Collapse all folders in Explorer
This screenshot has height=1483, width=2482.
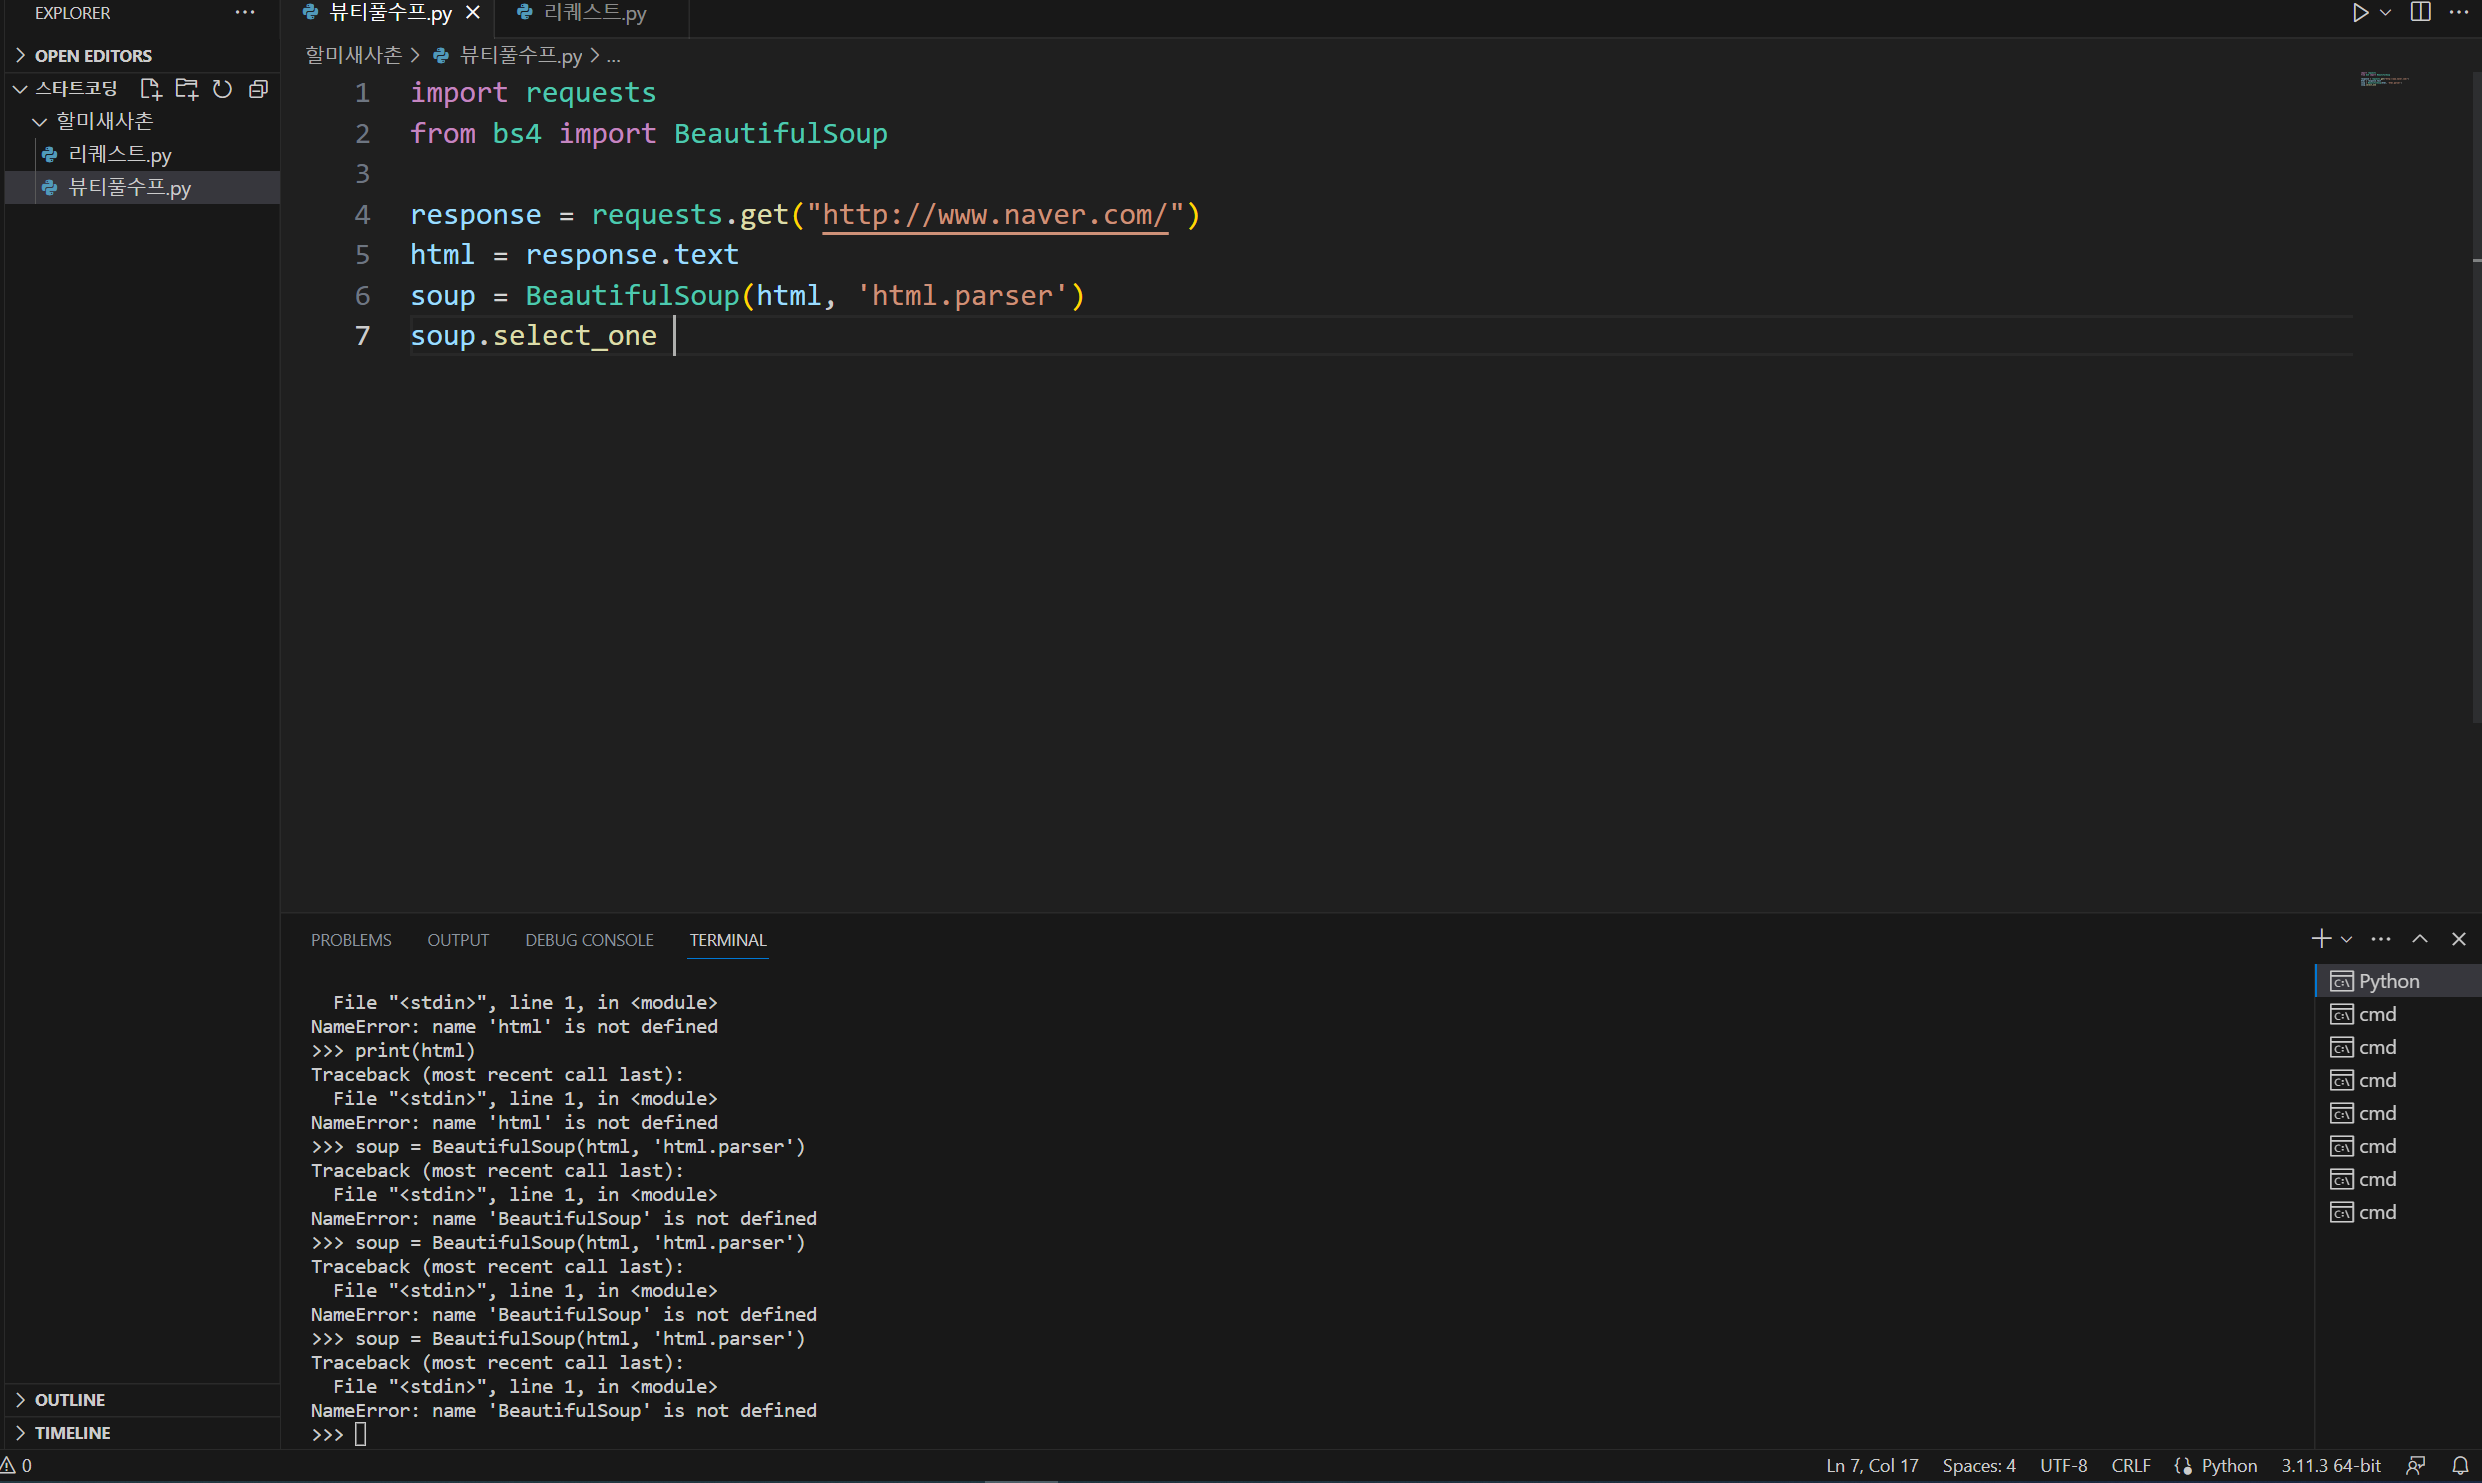point(259,89)
